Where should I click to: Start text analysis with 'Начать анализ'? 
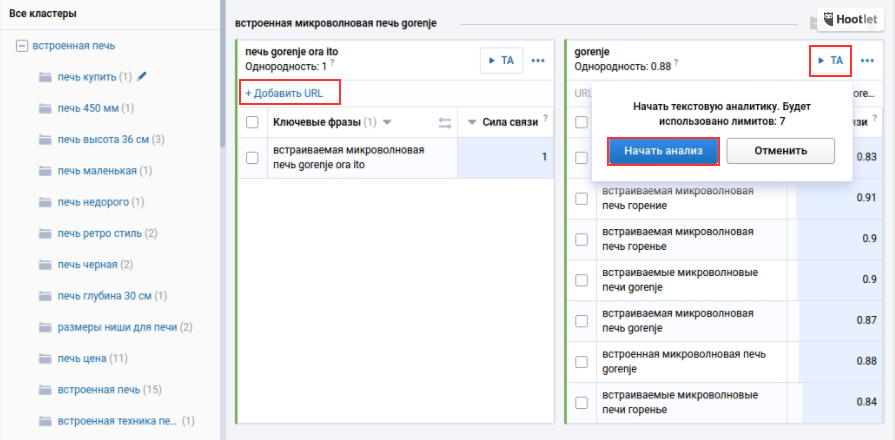663,151
